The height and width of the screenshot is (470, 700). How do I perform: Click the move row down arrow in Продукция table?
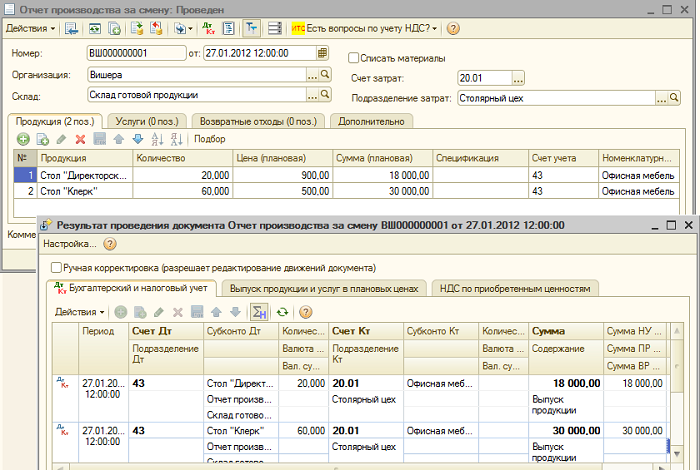click(x=138, y=139)
